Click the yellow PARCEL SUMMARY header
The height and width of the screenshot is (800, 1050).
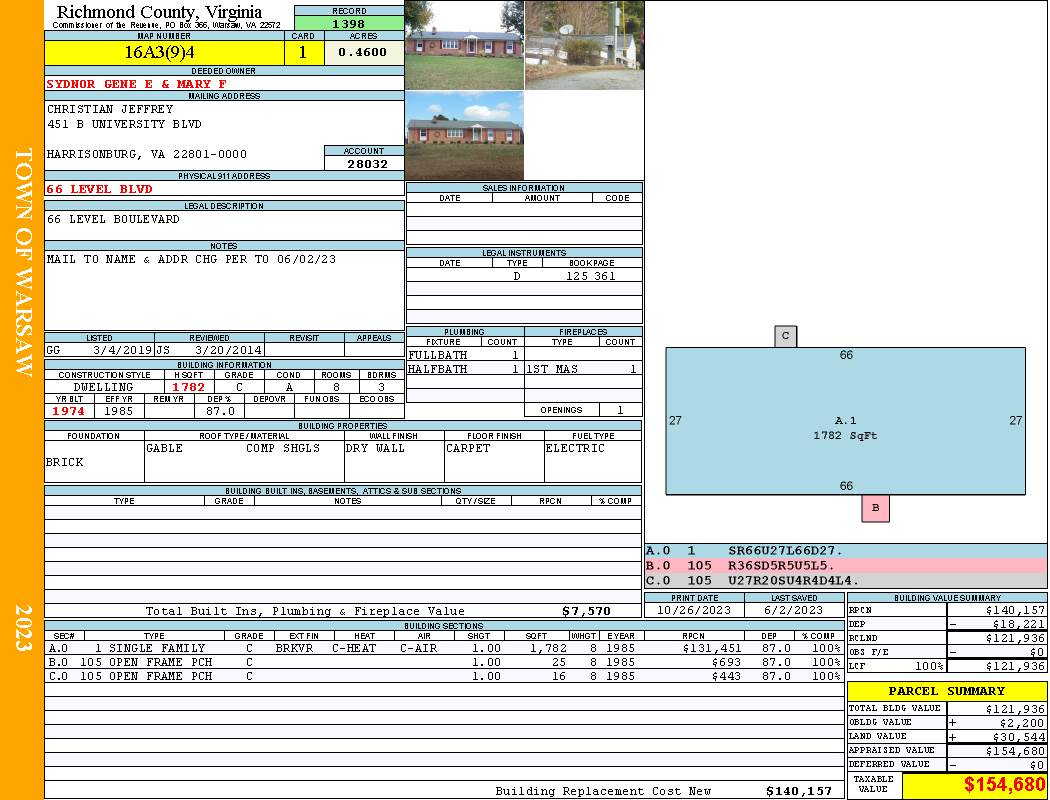[x=946, y=691]
